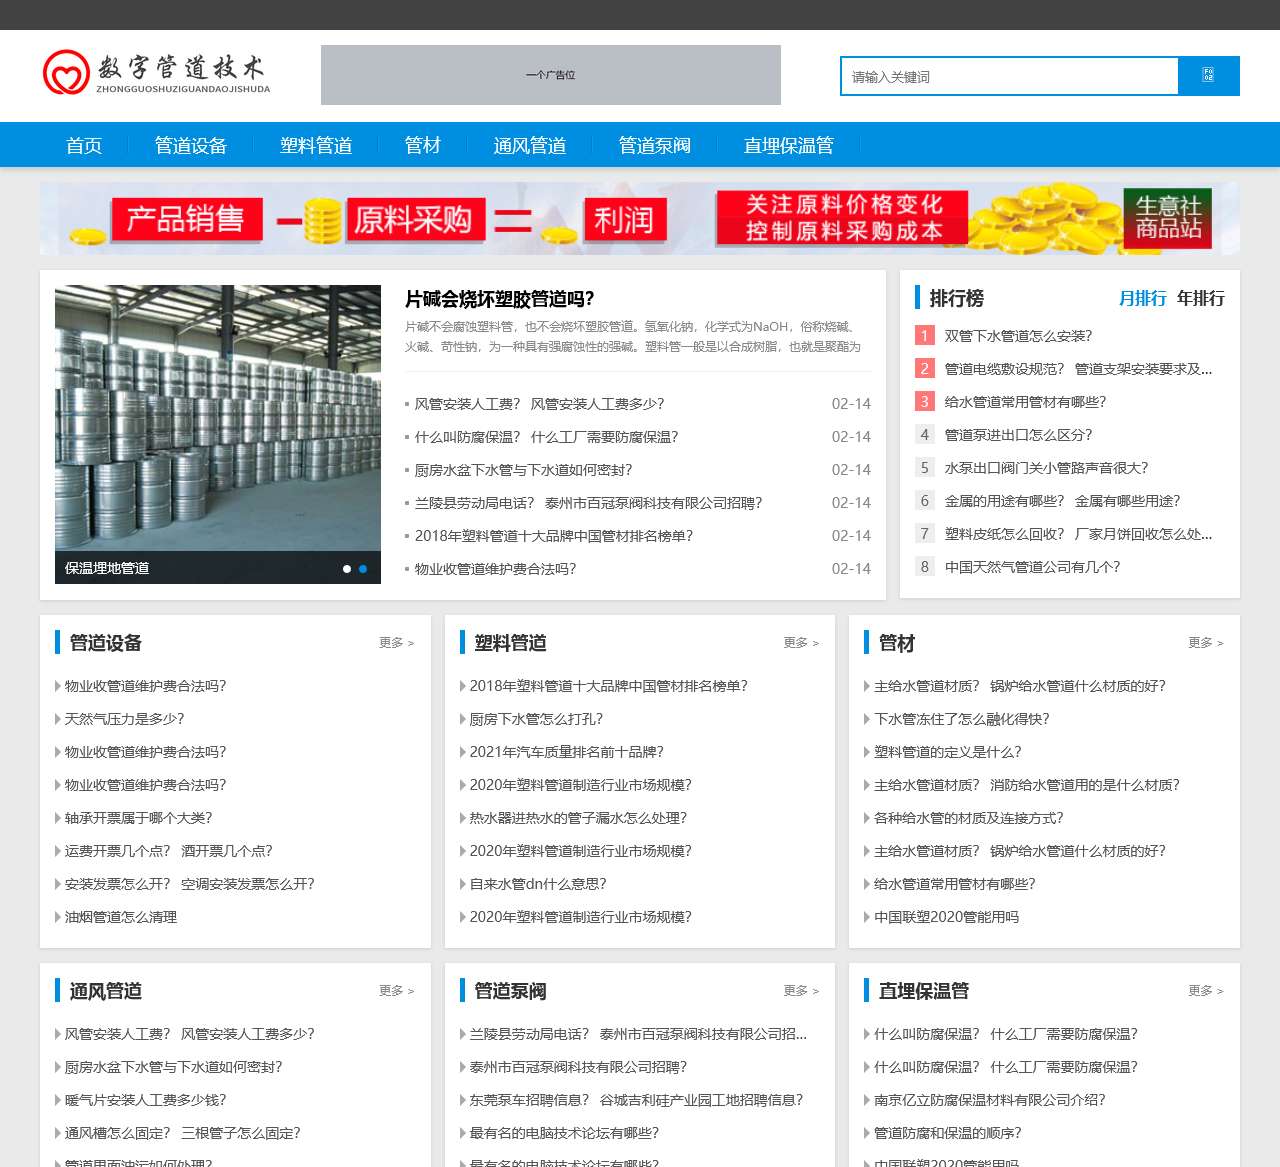Open ranked article 双管下水管道怎么安装?
Image resolution: width=1280 pixels, height=1167 pixels.
pos(1018,336)
